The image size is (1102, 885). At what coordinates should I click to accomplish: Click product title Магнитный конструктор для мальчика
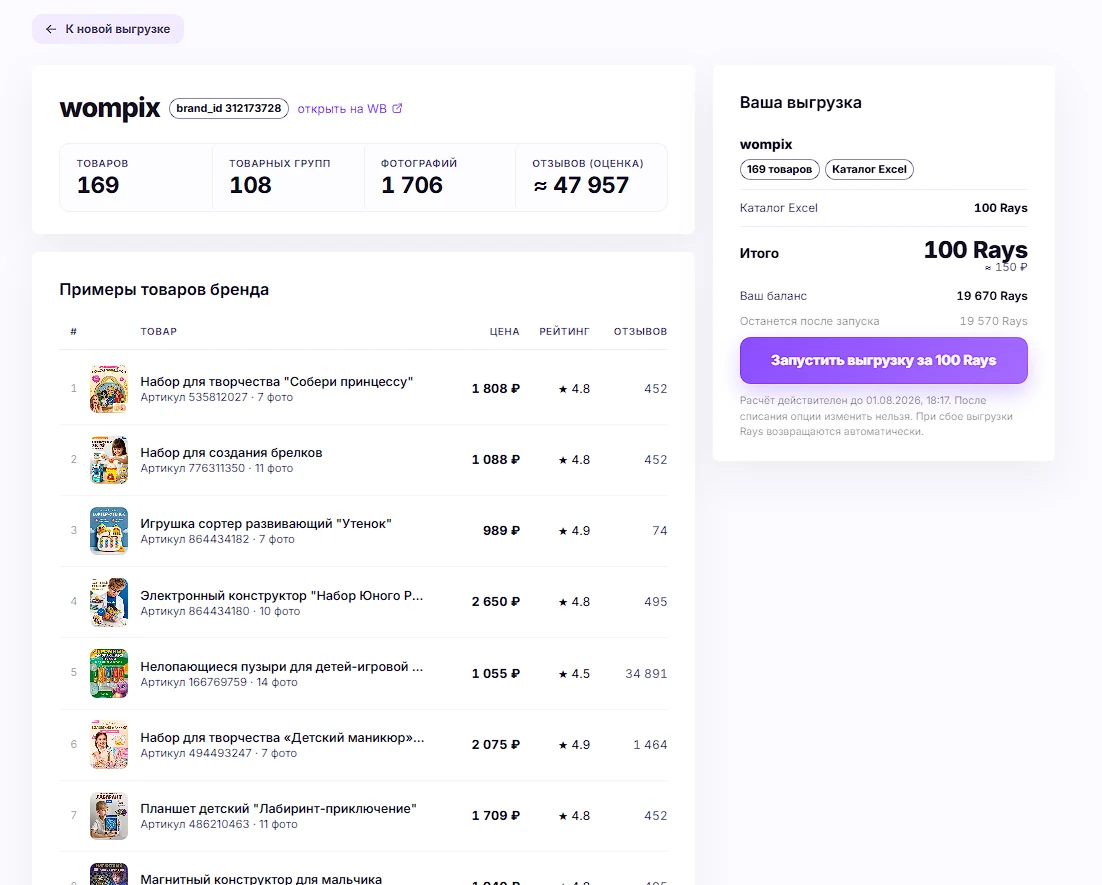261,879
